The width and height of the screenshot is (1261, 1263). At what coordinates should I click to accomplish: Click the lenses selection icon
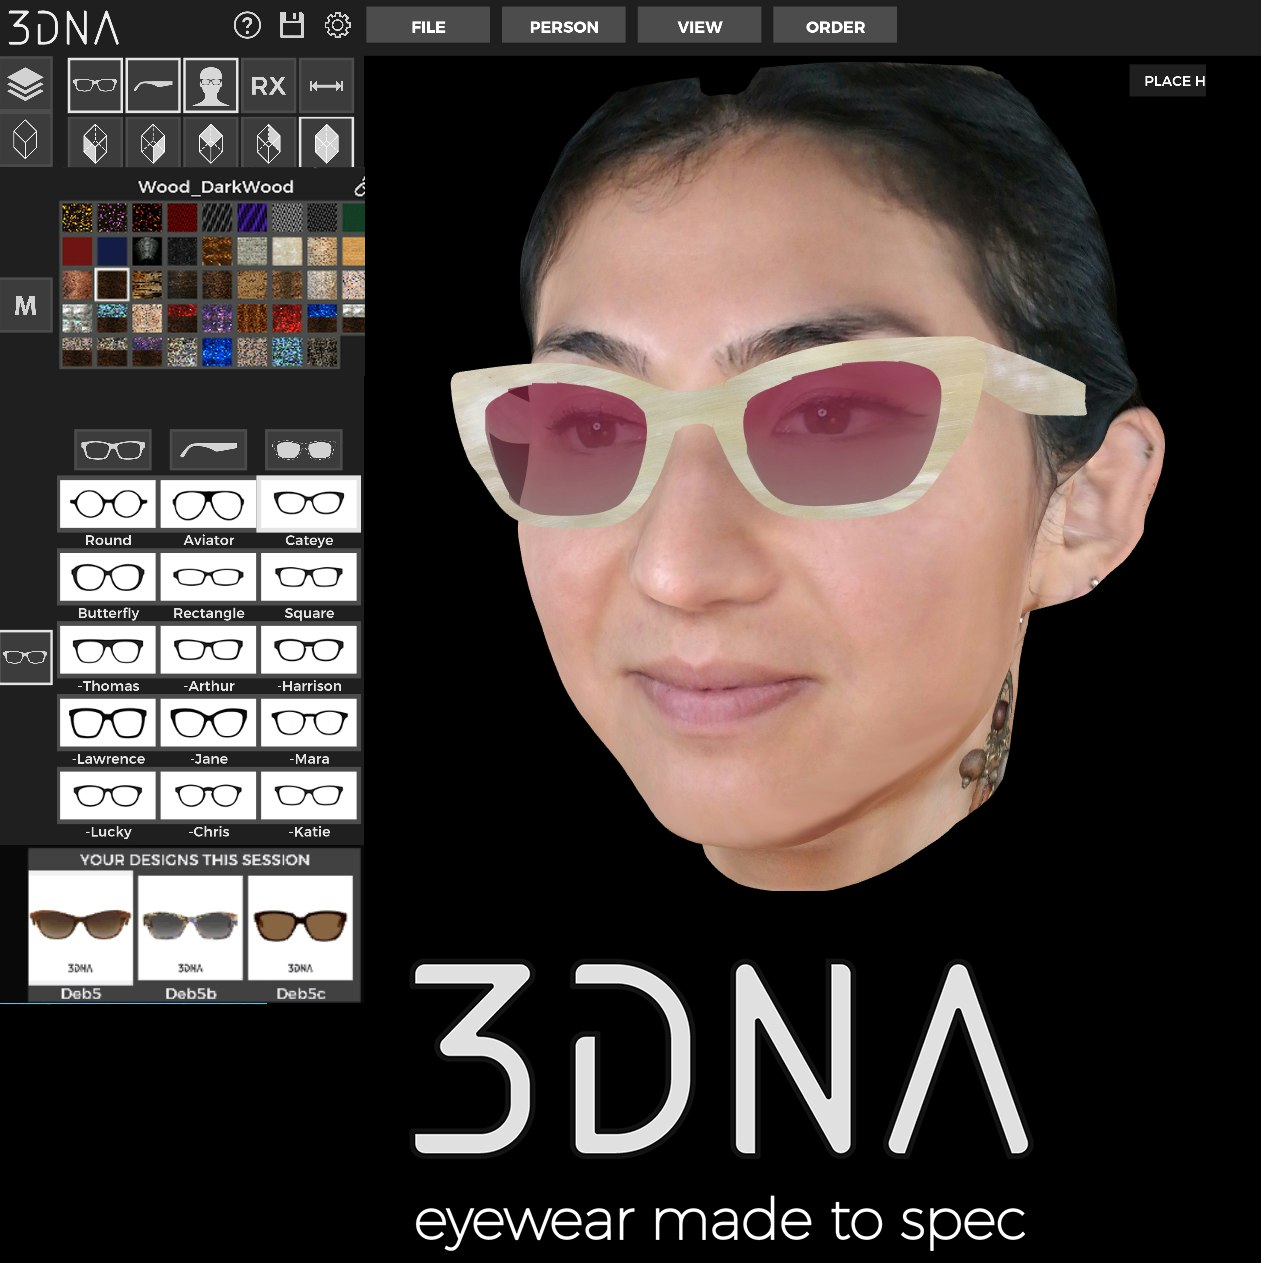point(305,449)
